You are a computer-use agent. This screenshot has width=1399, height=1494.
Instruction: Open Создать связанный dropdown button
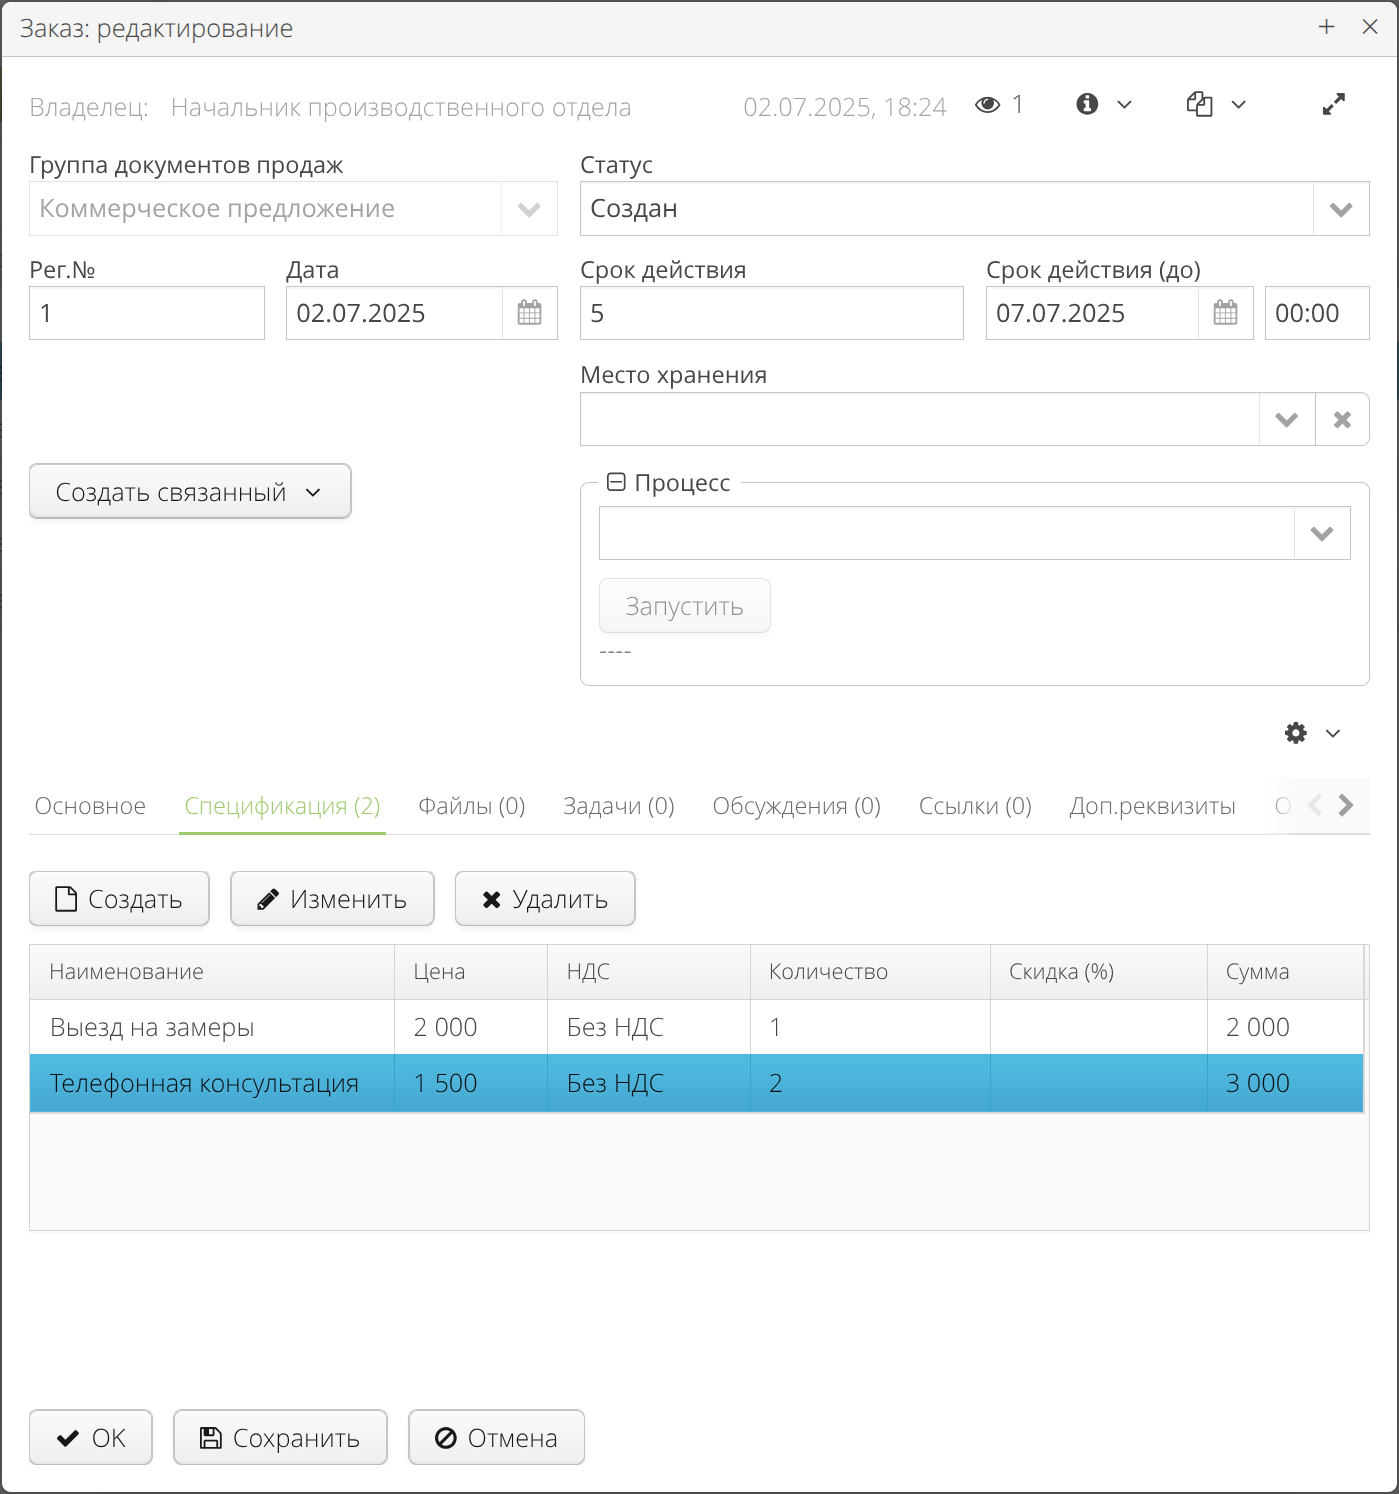[x=190, y=492]
